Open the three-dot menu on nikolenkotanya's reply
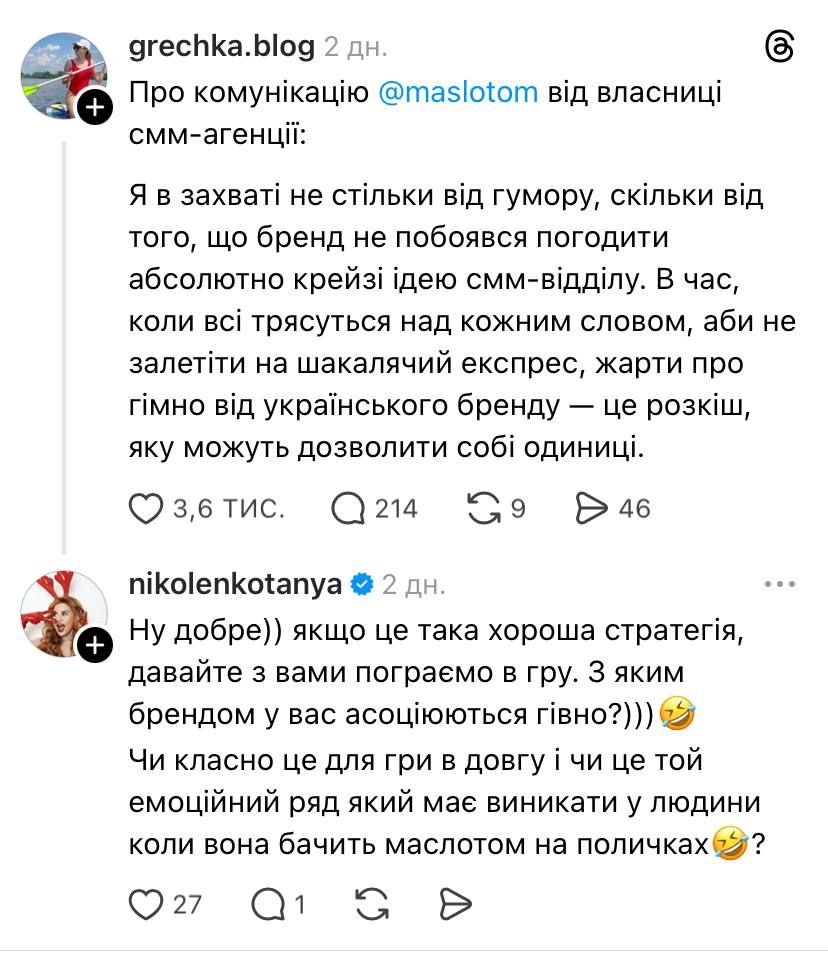This screenshot has width=828, height=954. click(779, 584)
